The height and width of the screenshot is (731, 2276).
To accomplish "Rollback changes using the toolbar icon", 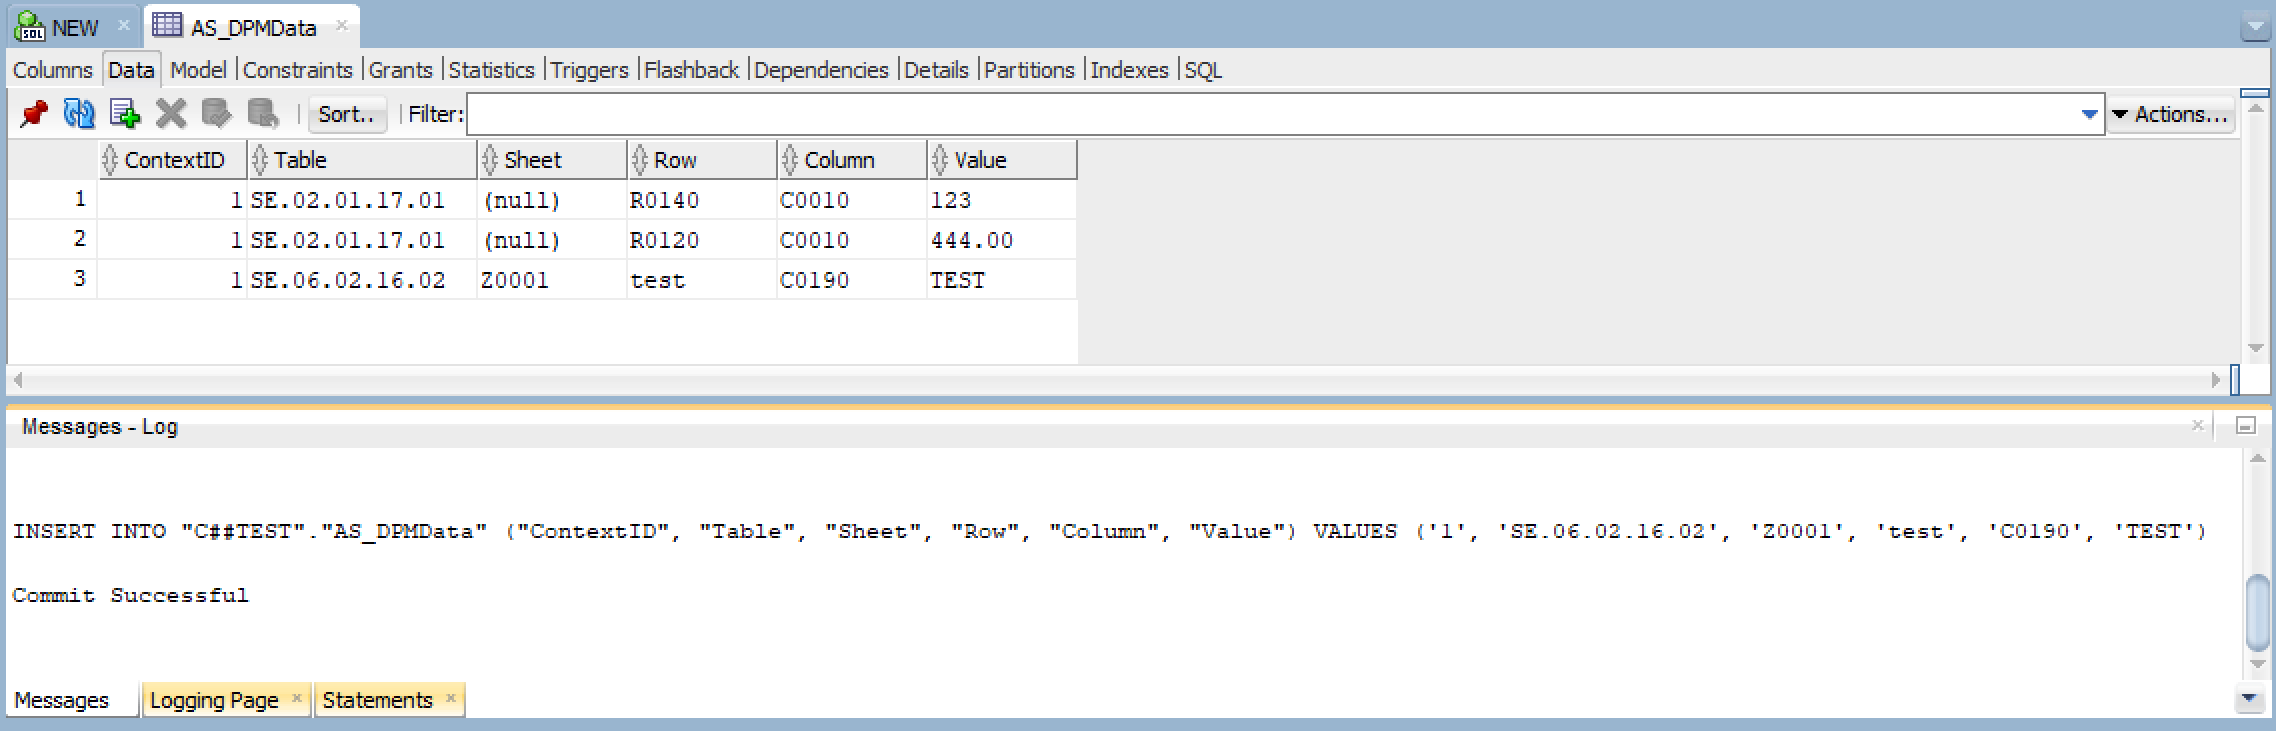I will 262,114.
